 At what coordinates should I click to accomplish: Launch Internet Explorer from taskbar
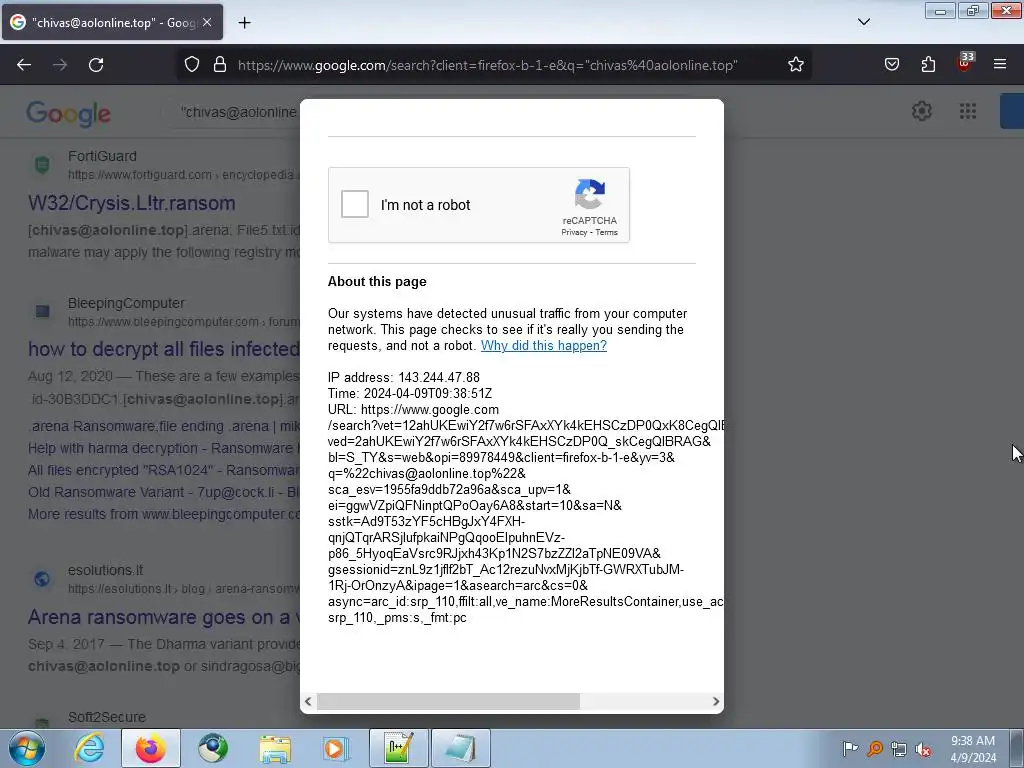point(89,748)
